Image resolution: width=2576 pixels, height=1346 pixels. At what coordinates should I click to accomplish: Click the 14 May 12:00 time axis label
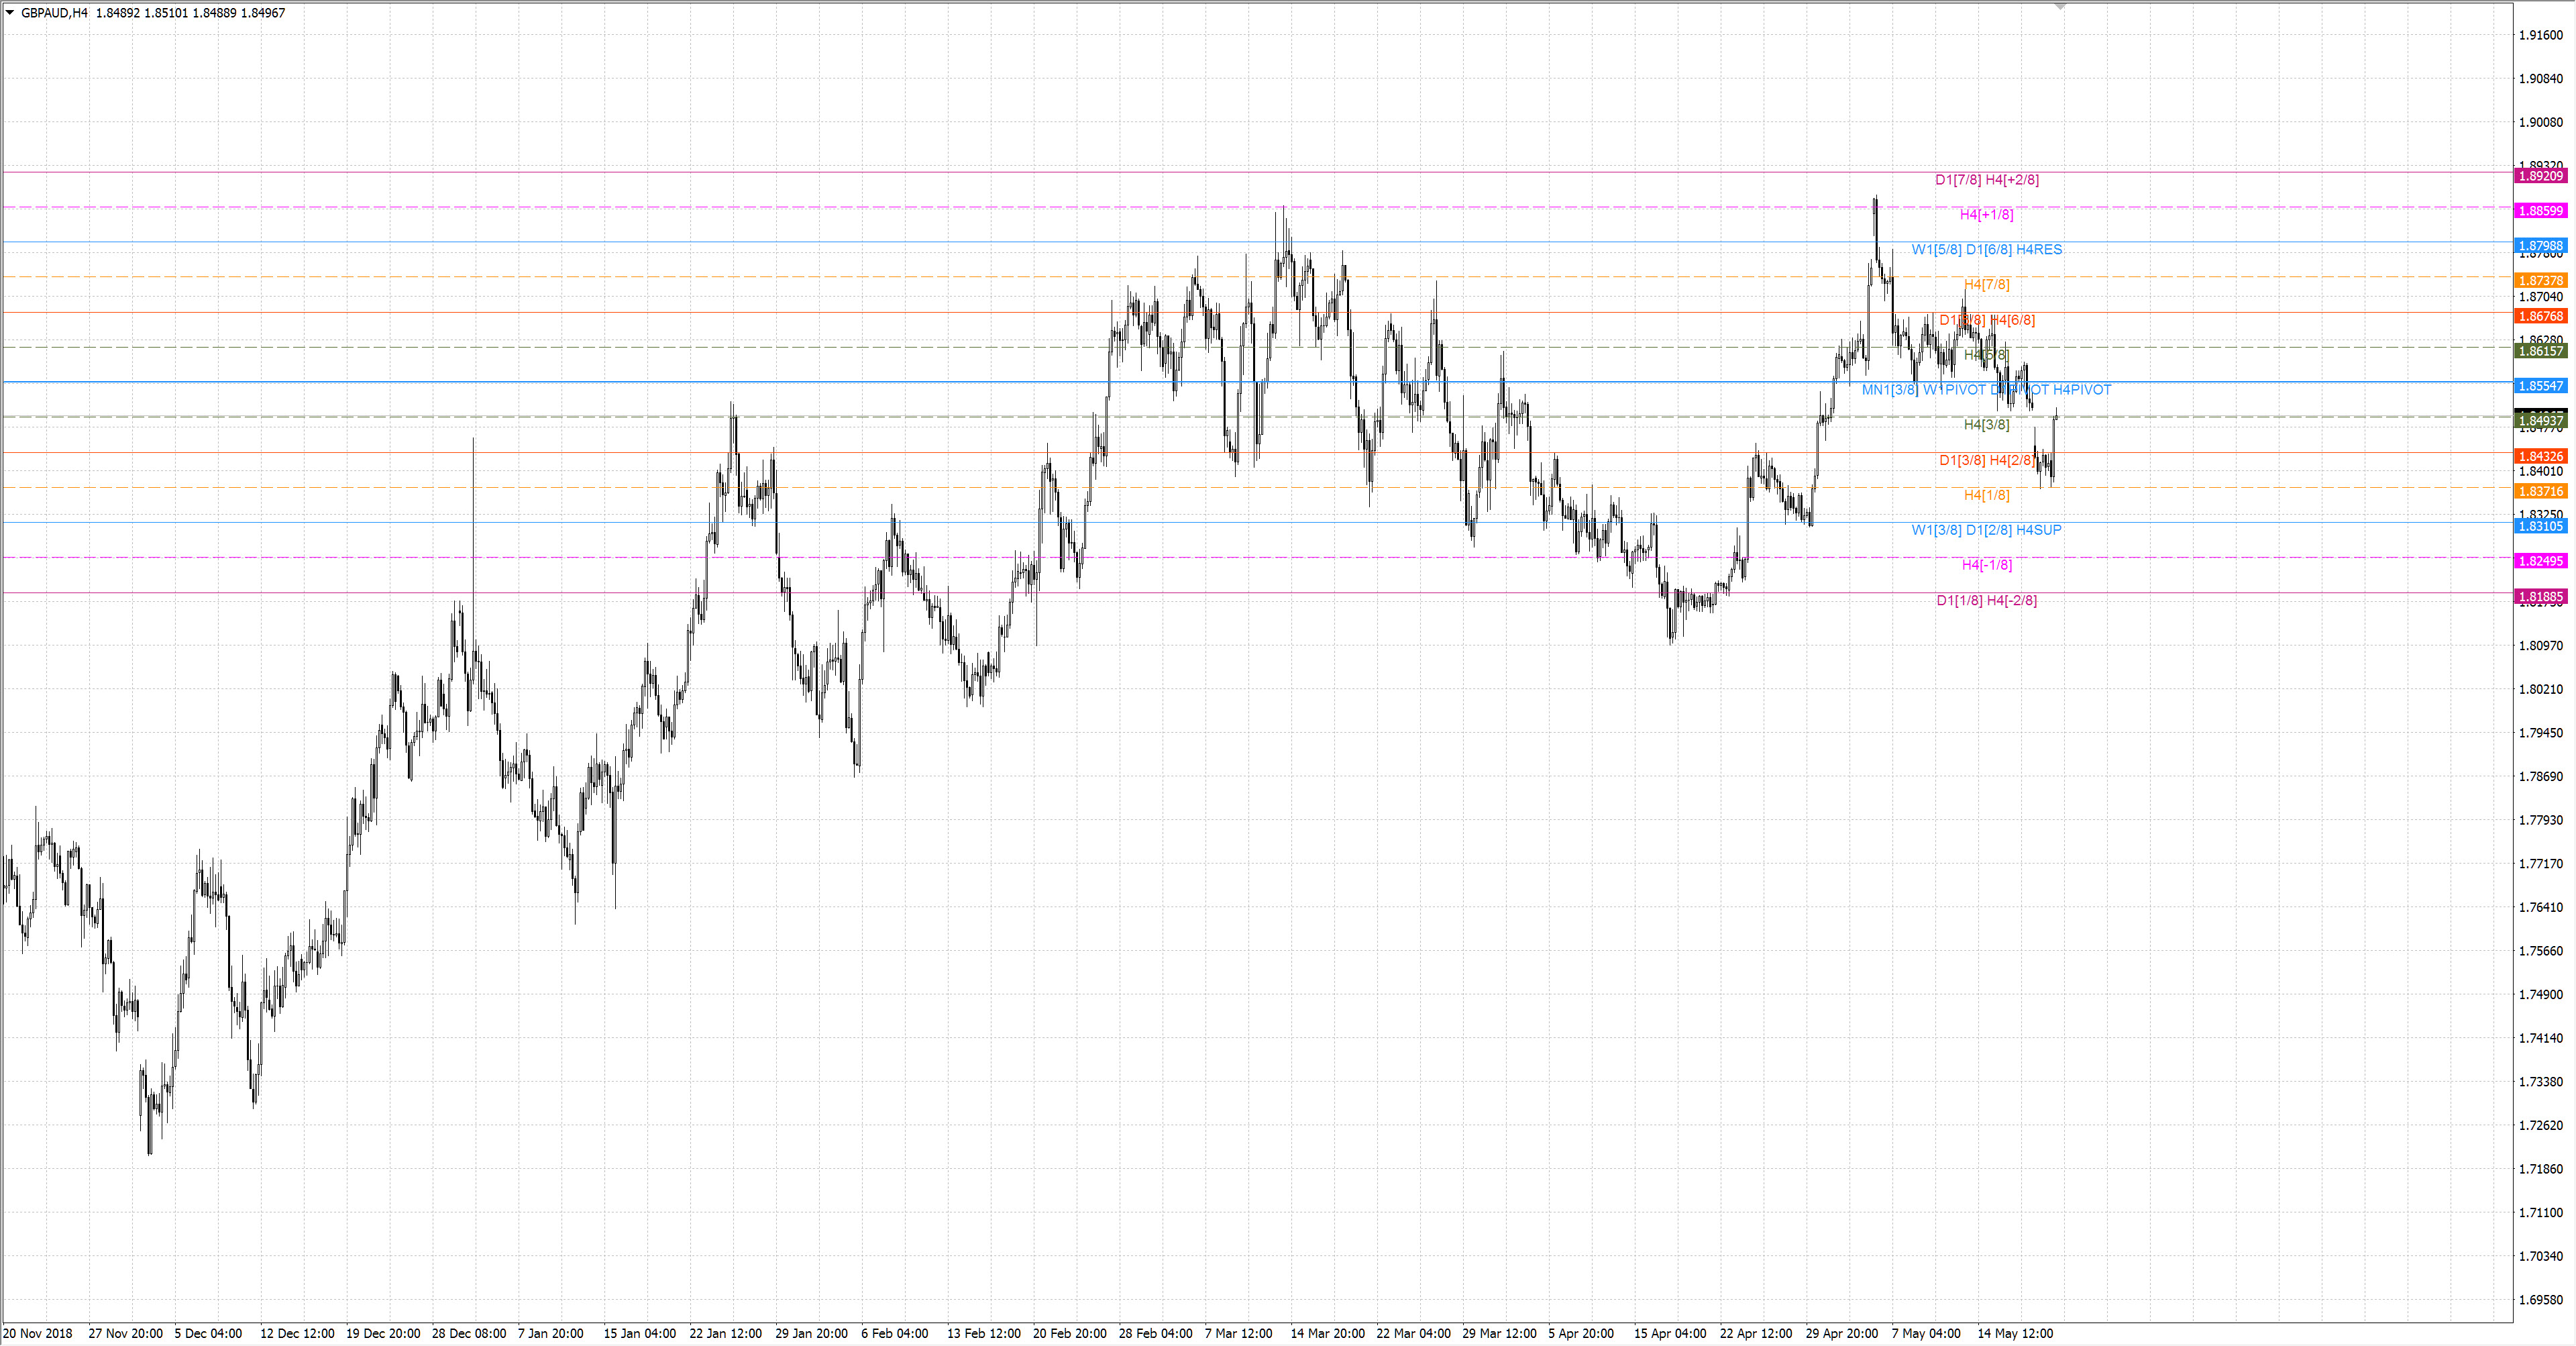[2015, 1333]
